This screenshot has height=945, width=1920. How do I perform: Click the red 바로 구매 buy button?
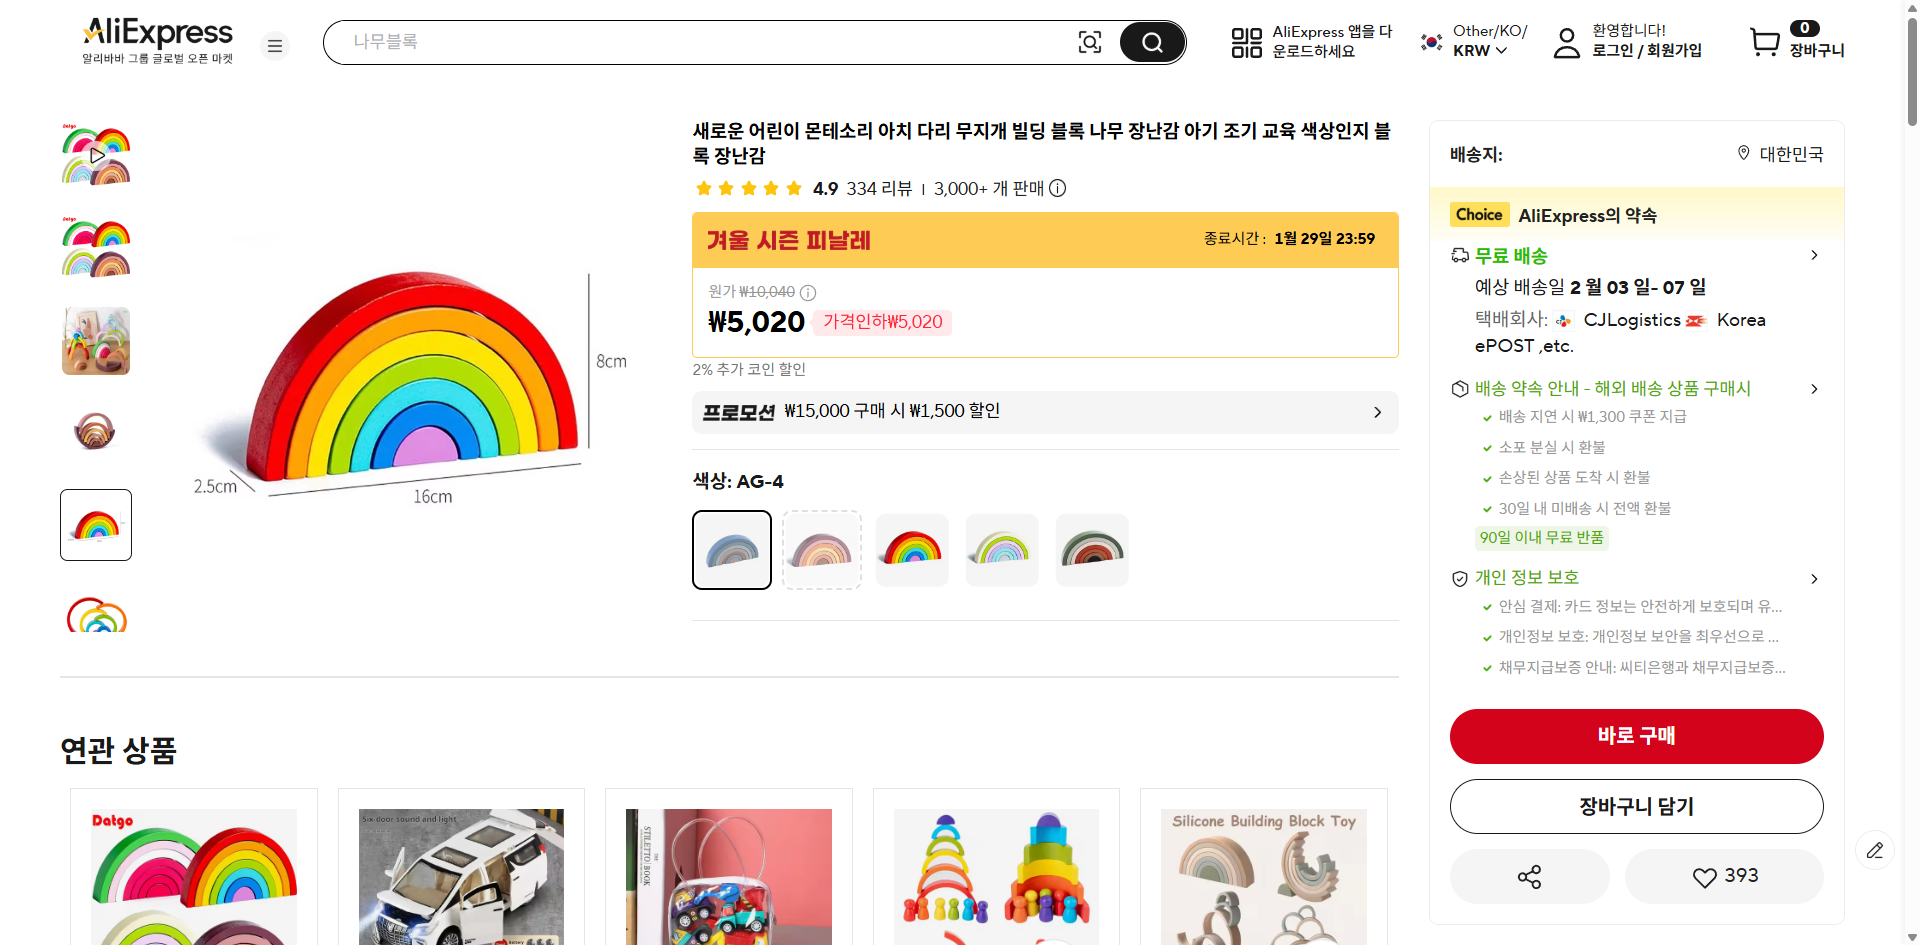(x=1636, y=736)
